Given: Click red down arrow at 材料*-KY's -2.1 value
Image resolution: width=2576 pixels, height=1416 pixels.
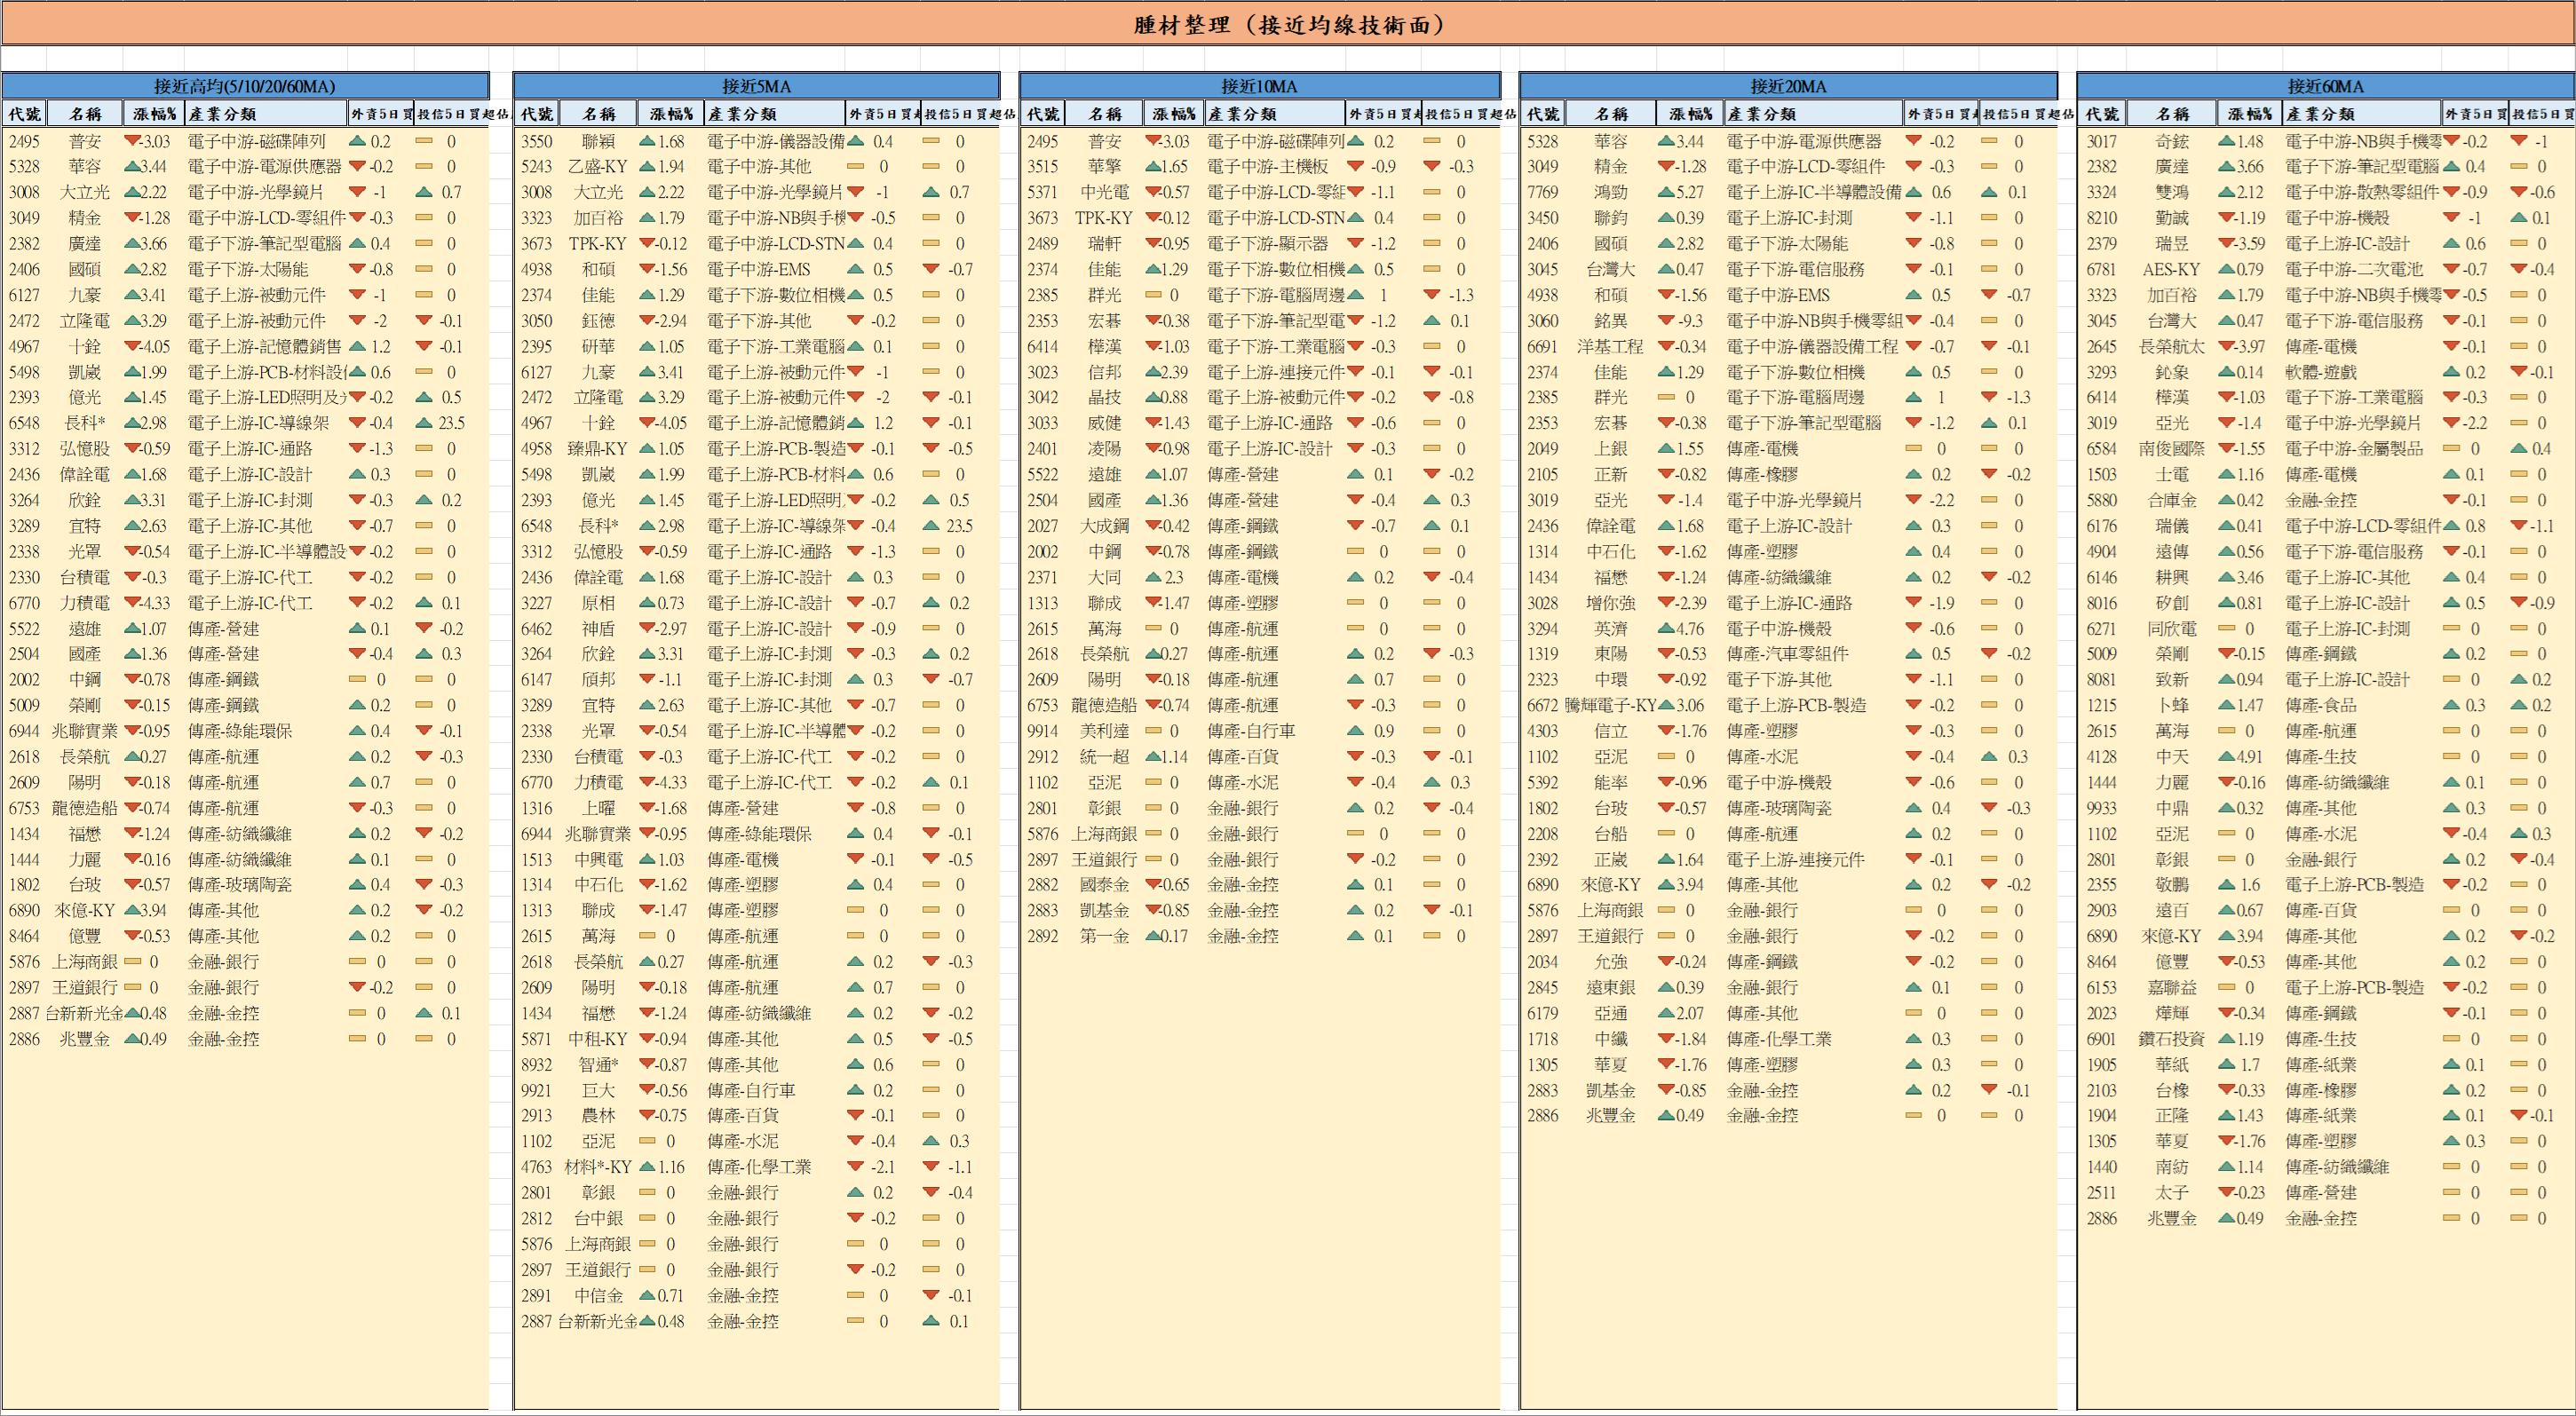Looking at the screenshot, I should pyautogui.click(x=855, y=1167).
